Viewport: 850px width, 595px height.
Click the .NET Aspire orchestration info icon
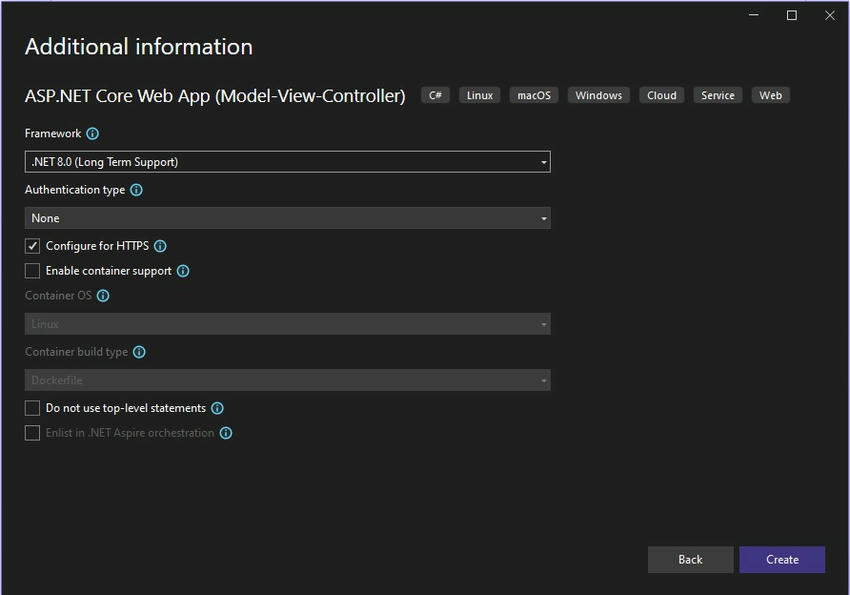click(225, 433)
